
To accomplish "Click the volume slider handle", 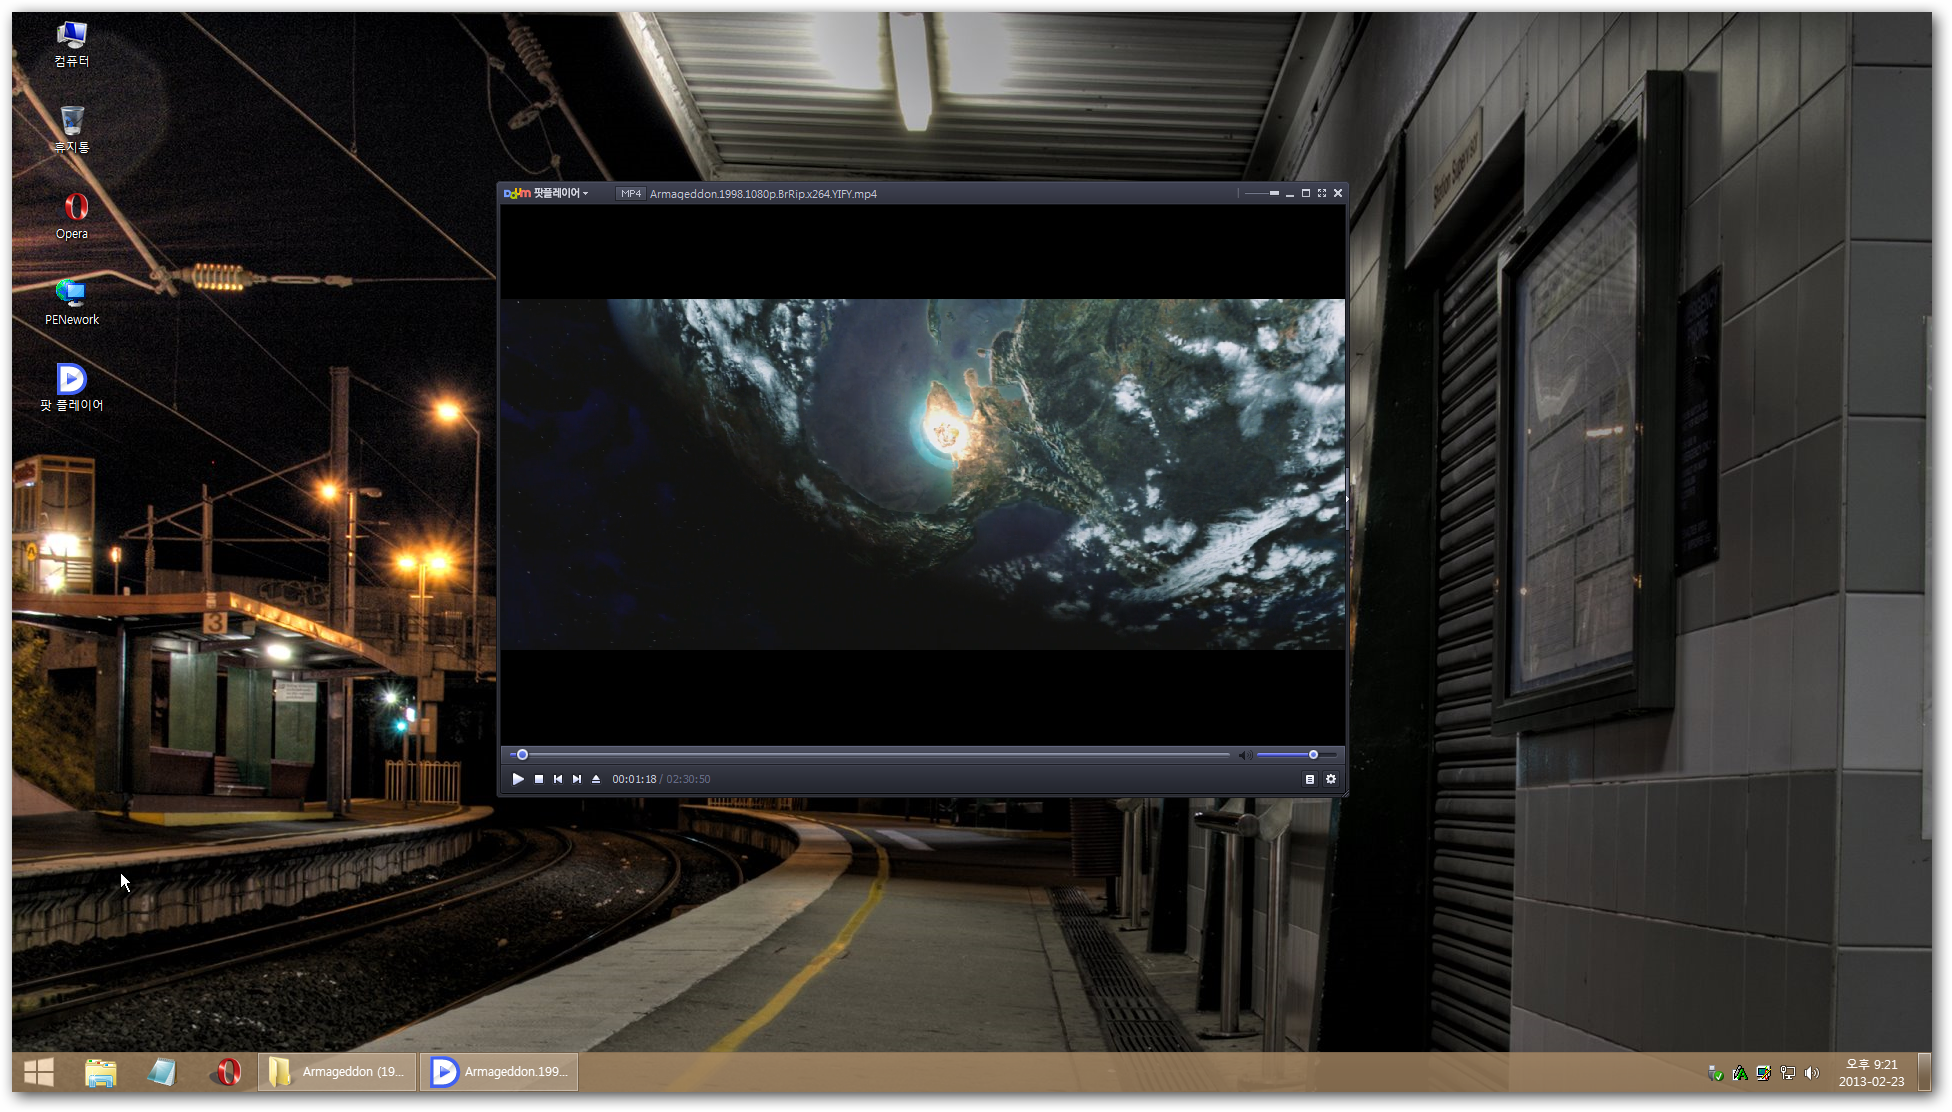I will pos(1313,755).
